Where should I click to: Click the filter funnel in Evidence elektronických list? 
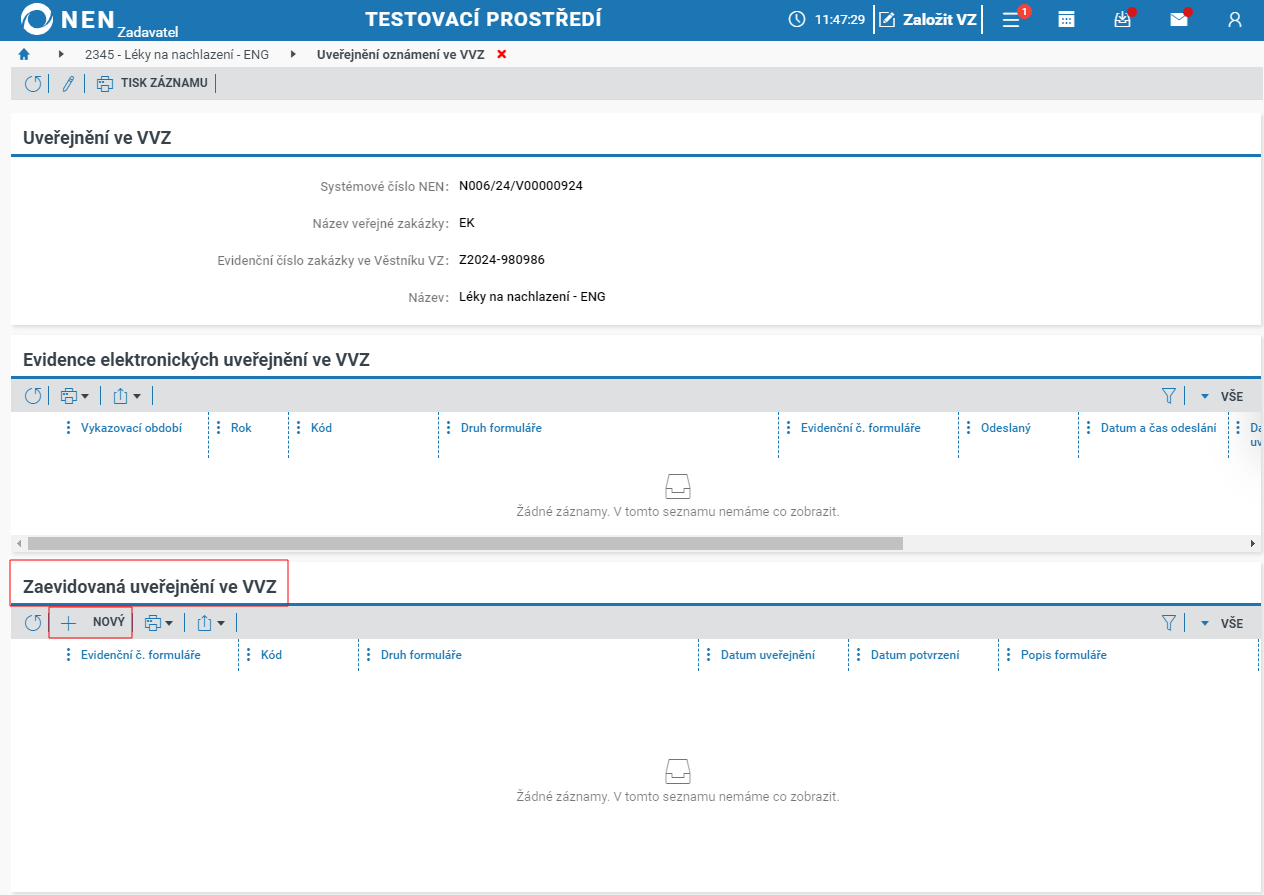(1169, 396)
